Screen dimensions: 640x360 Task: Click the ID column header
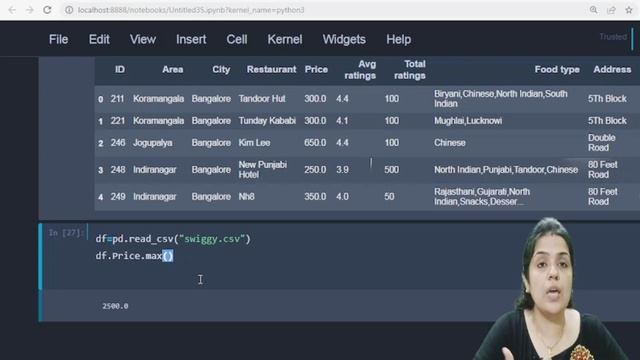pos(120,69)
